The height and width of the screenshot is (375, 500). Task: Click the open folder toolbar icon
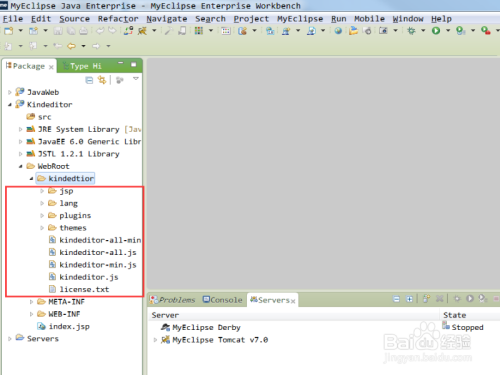pyautogui.click(x=353, y=31)
